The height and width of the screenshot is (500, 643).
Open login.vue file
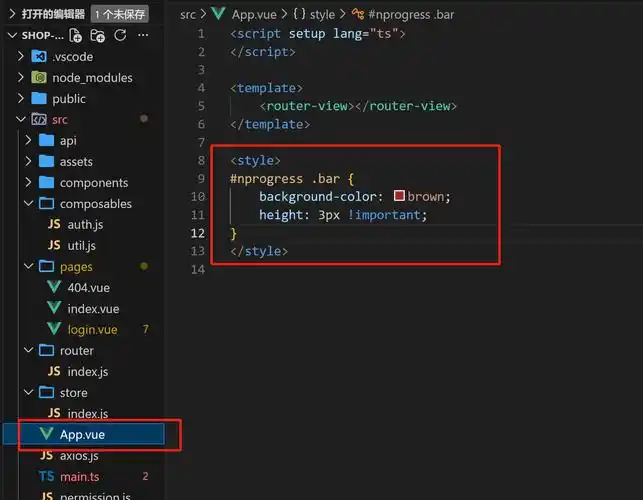coord(92,329)
